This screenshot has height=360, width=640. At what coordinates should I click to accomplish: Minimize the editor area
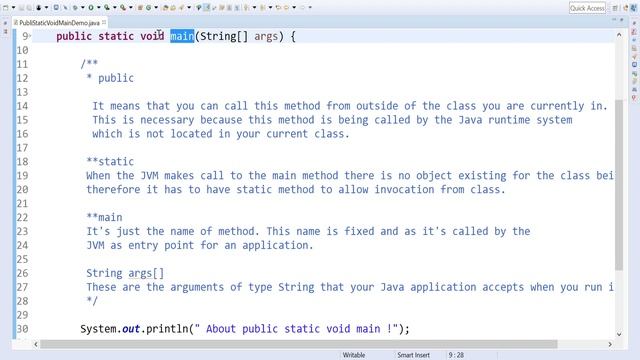pos(614,20)
